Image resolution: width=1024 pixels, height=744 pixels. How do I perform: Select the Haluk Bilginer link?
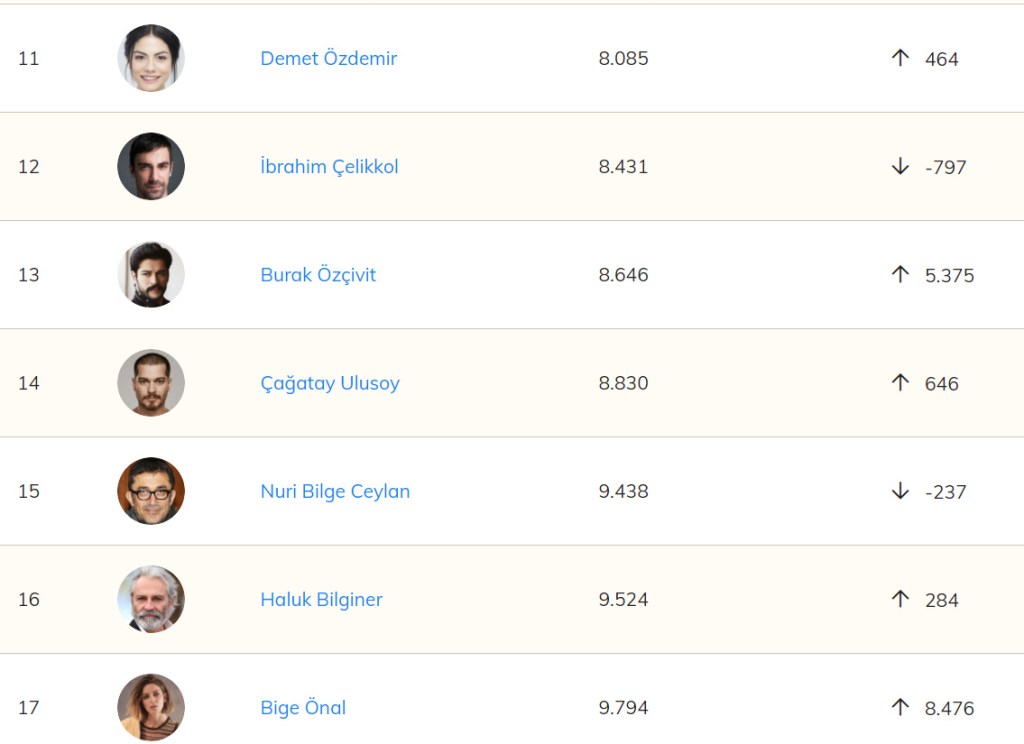[x=321, y=600]
